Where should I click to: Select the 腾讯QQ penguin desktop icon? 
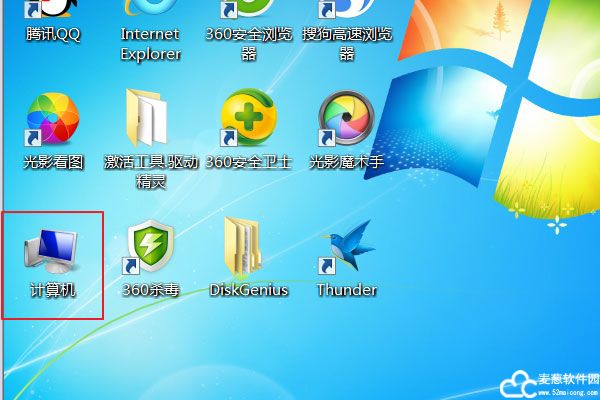point(53,10)
